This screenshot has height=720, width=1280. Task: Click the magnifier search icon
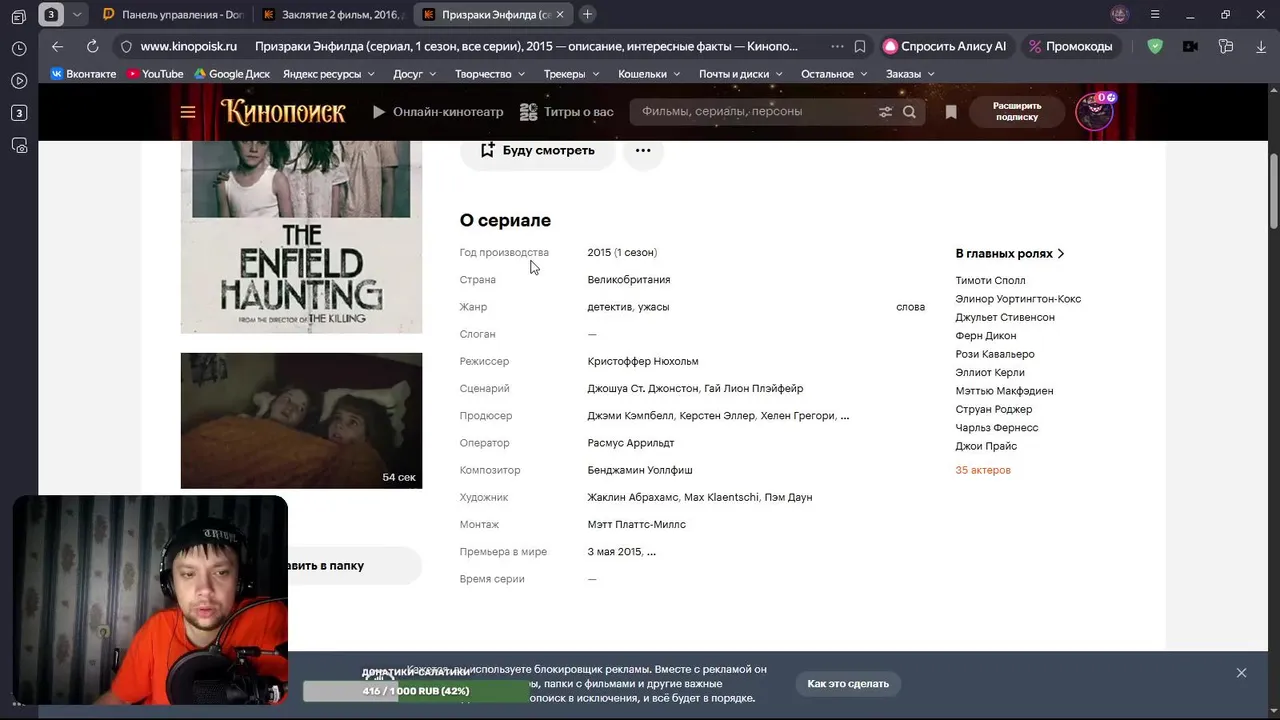(x=909, y=112)
